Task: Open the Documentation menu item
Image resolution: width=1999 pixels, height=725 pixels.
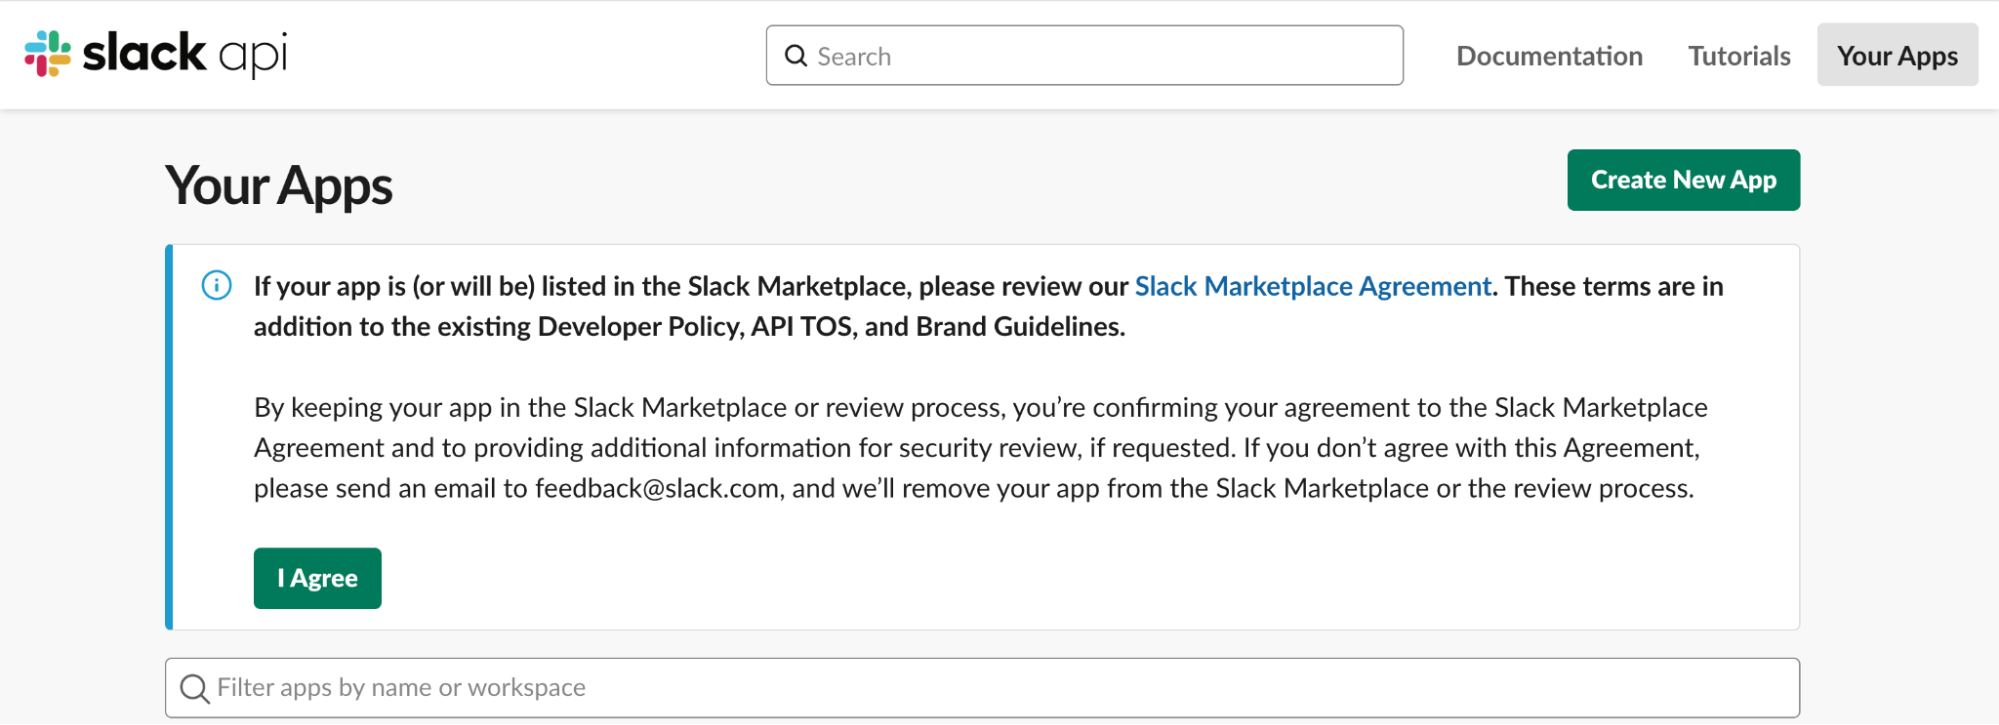Action: (x=1549, y=56)
